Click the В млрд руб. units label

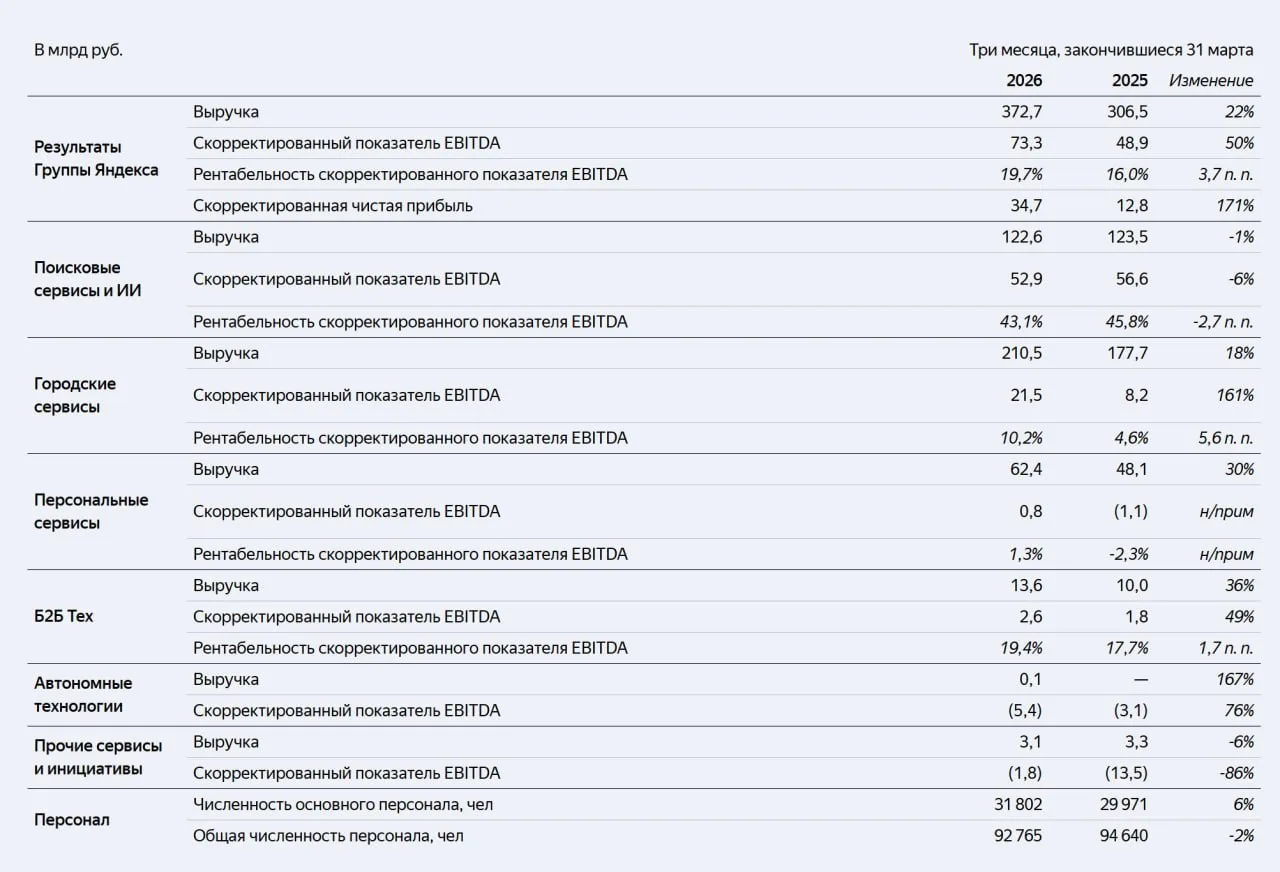tap(78, 50)
